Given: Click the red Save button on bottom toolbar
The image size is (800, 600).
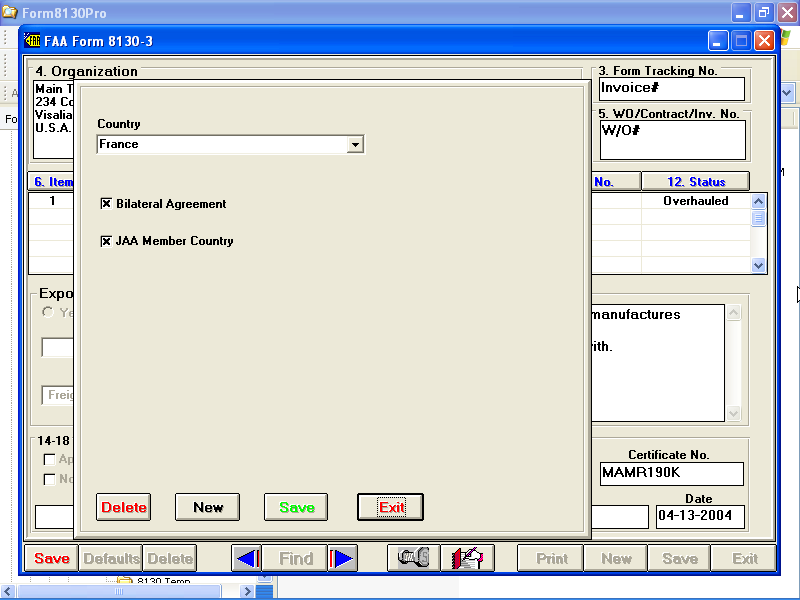Looking at the screenshot, I should click(52, 558).
